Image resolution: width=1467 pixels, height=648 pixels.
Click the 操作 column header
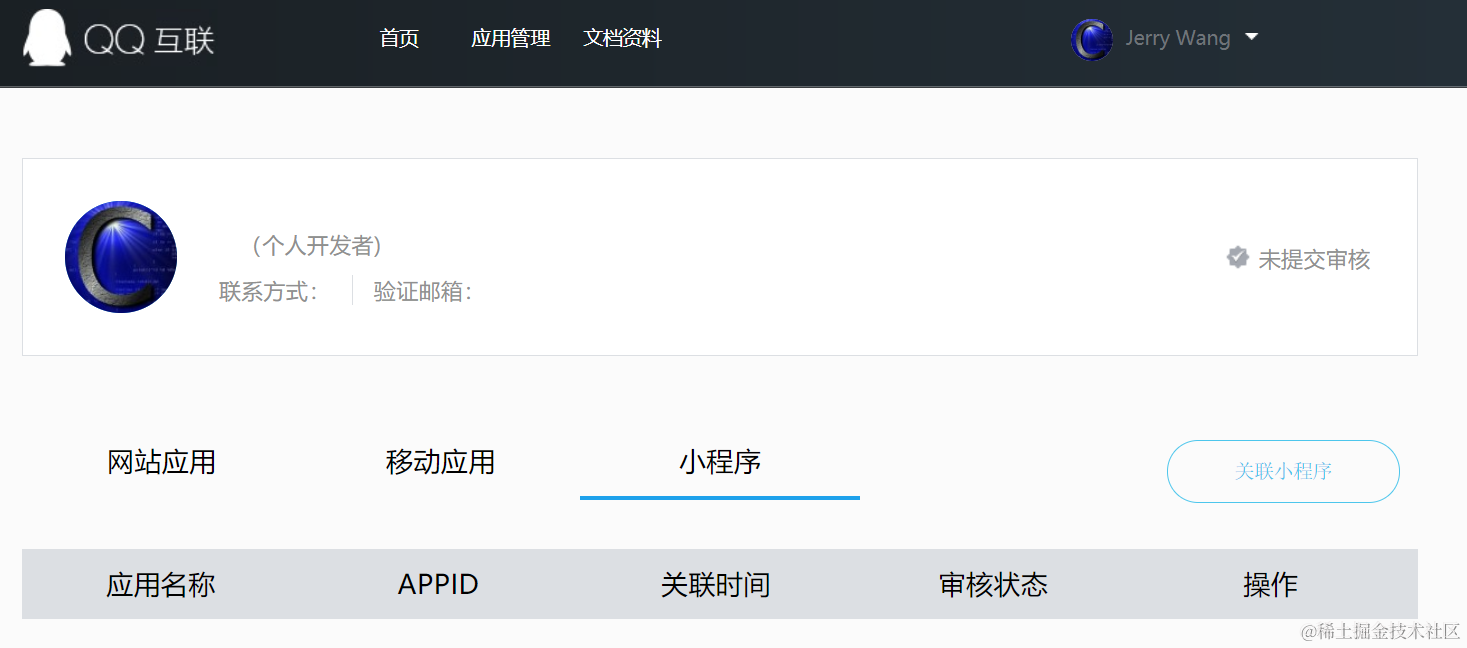[1271, 585]
